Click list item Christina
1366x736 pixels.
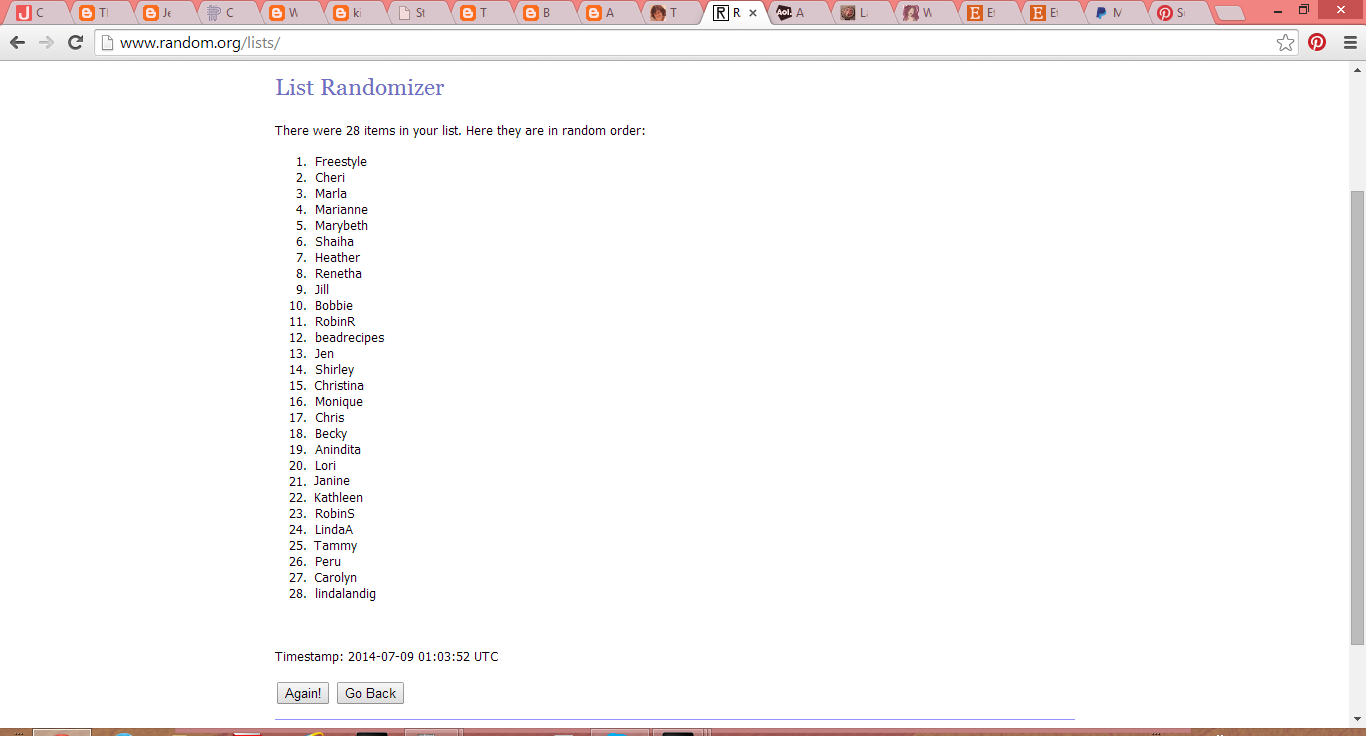coord(339,386)
